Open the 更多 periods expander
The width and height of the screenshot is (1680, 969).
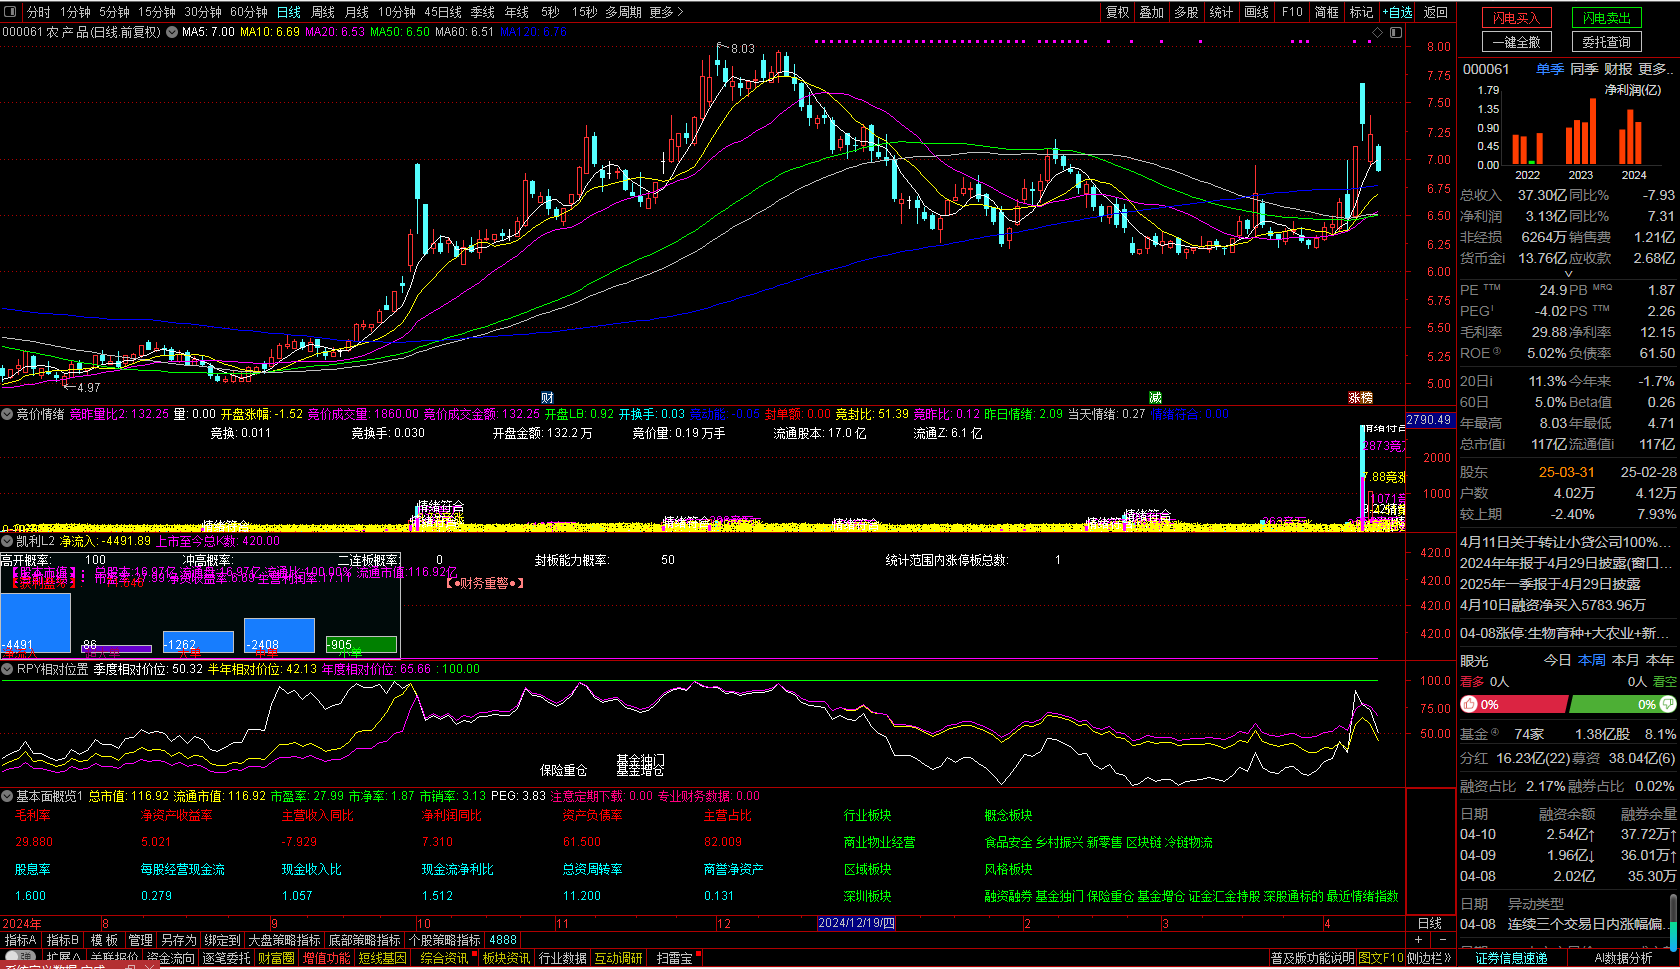tap(666, 12)
